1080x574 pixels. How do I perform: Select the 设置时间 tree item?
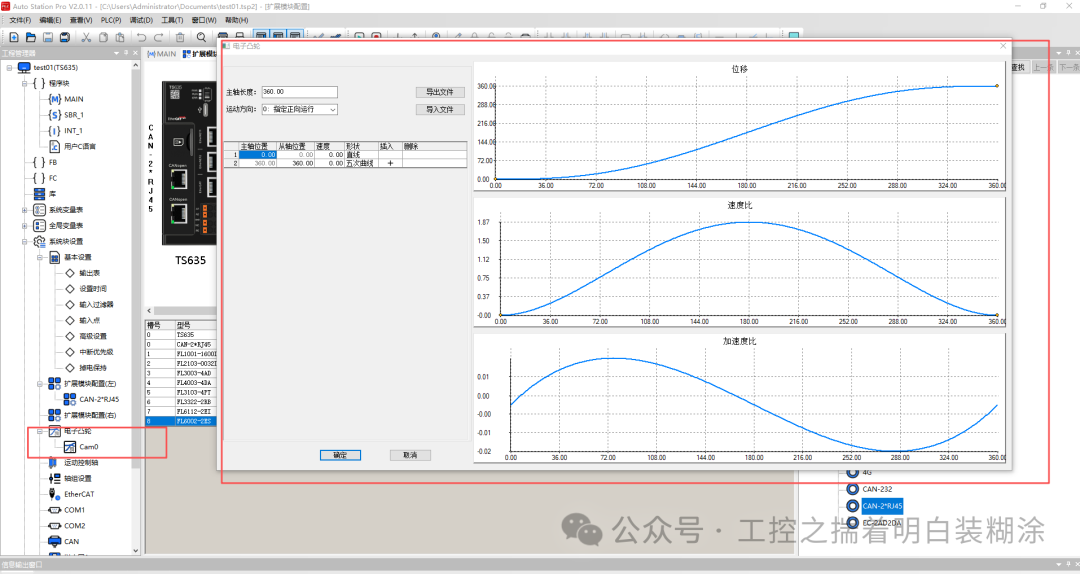coord(93,289)
